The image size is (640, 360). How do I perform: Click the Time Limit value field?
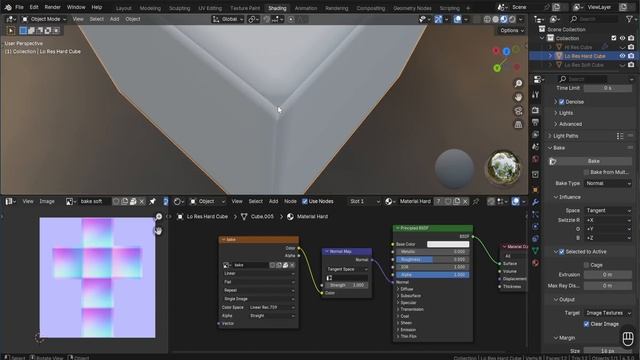(x=608, y=88)
